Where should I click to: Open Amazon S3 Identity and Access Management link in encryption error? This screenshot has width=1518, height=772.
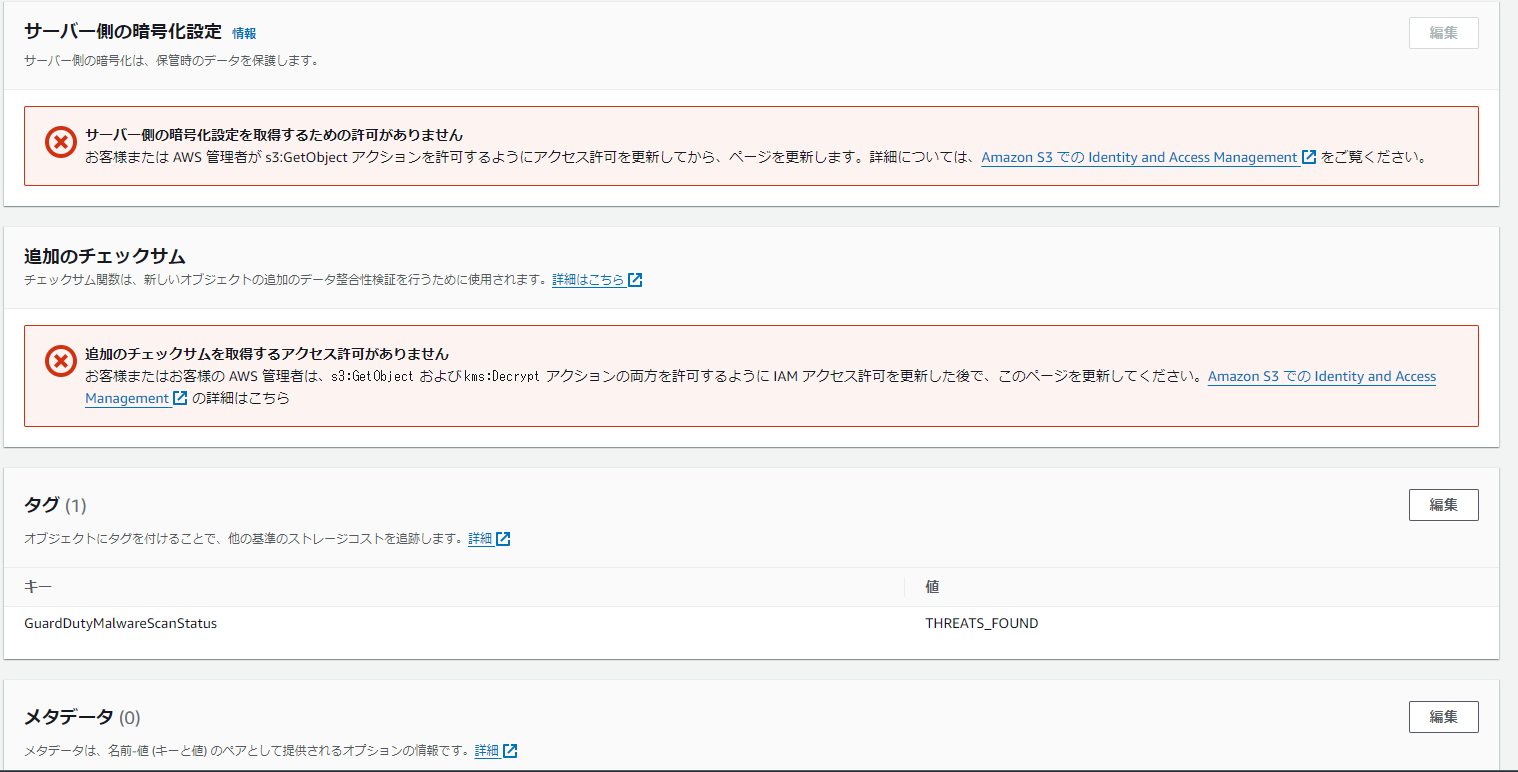pyautogui.click(x=1139, y=157)
